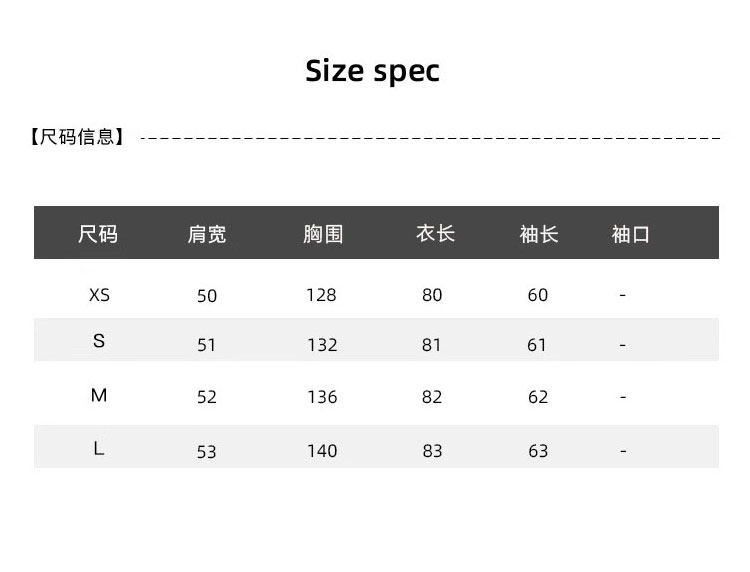Click the L size row label

(x=99, y=449)
